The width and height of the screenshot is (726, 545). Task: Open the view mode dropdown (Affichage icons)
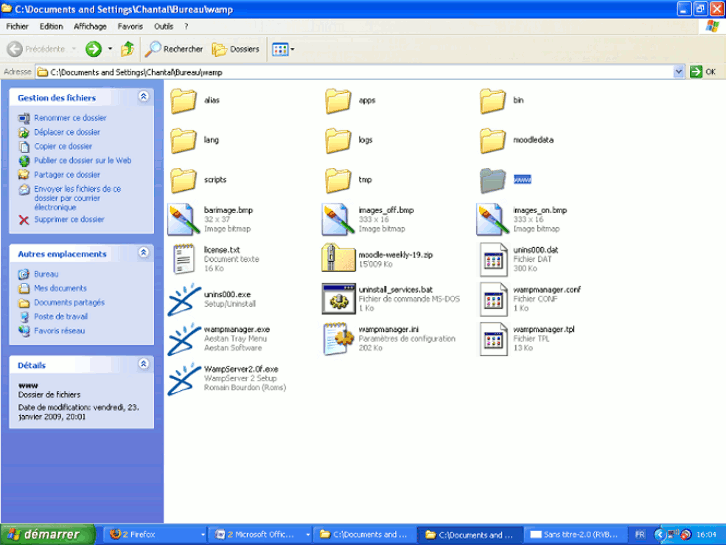[x=283, y=49]
